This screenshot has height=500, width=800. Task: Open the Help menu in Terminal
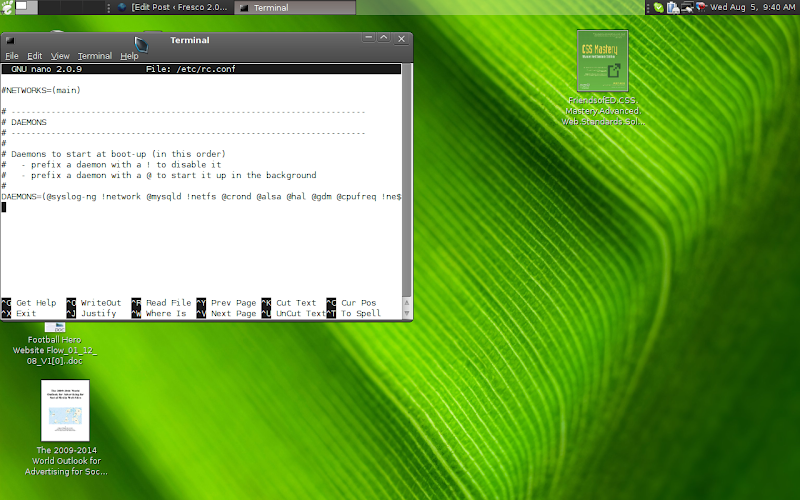tap(129, 56)
